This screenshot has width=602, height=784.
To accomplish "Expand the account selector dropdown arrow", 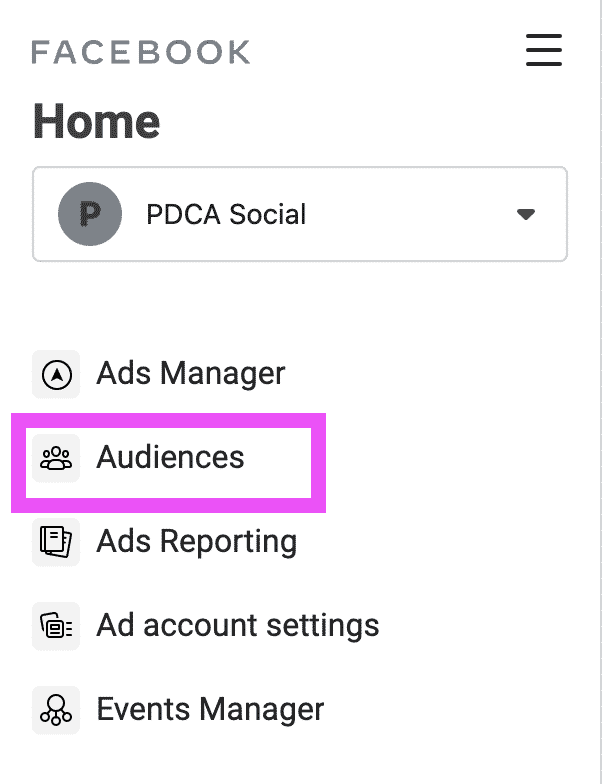I will click(526, 214).
